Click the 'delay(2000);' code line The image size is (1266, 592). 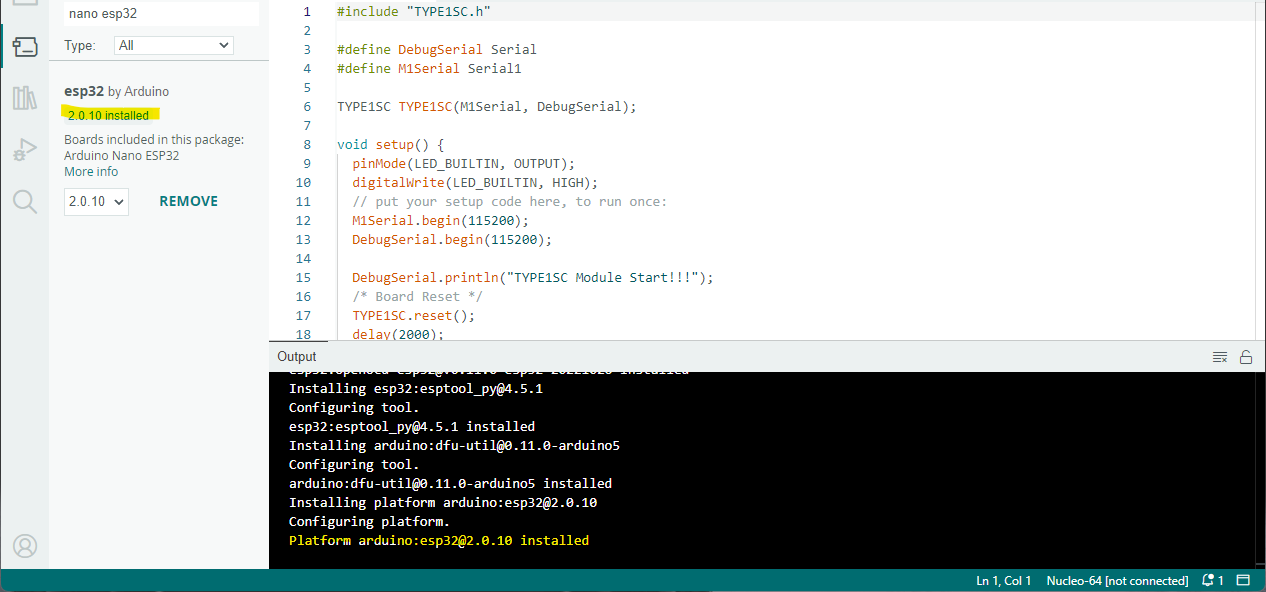pos(398,334)
